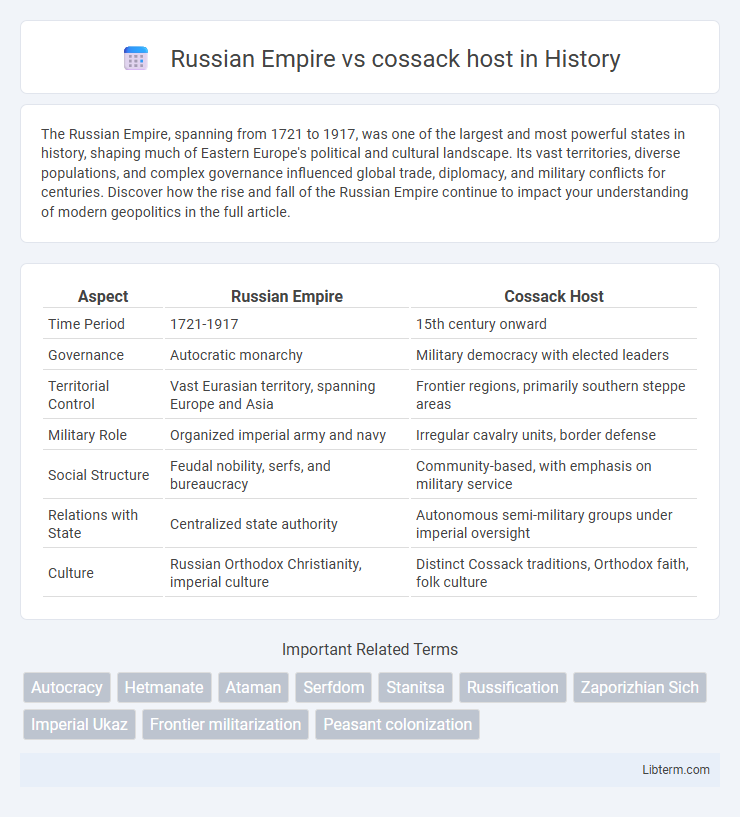Screen dimensions: 740x817
Task: Click the calendar icon beside the title
Action: click(x=135, y=58)
